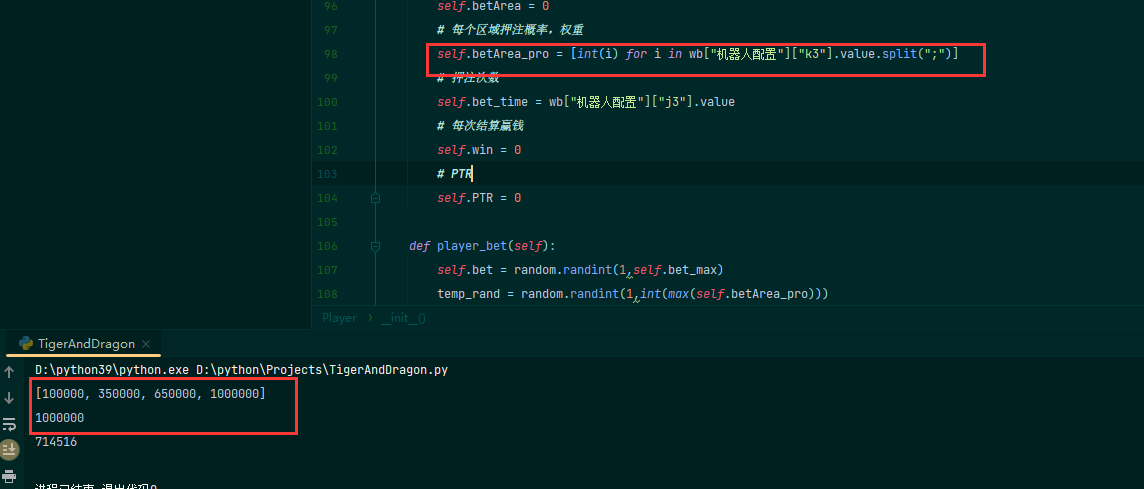Image resolution: width=1144 pixels, height=489 pixels.
Task: Click the print icon in Run panel
Action: click(x=9, y=476)
